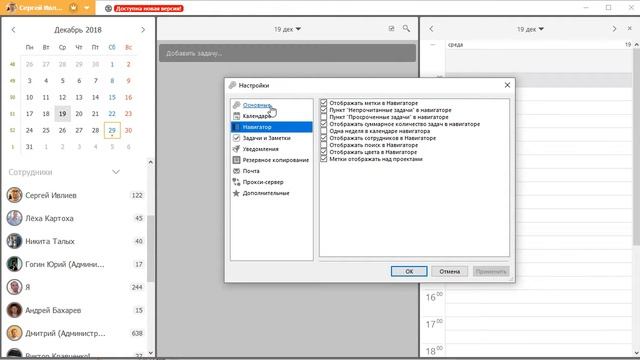Select December 7 in the calendar
This screenshot has height=360, width=640.
(96, 81)
